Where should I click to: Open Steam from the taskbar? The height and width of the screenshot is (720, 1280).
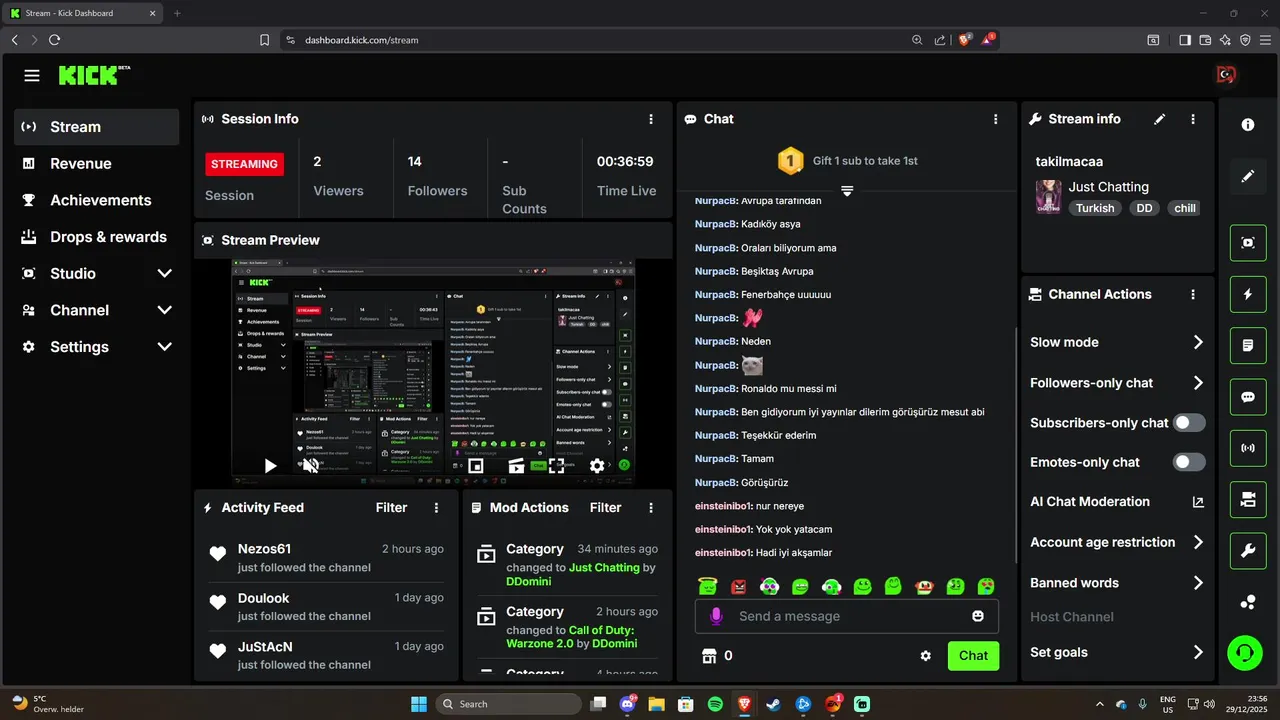(773, 704)
